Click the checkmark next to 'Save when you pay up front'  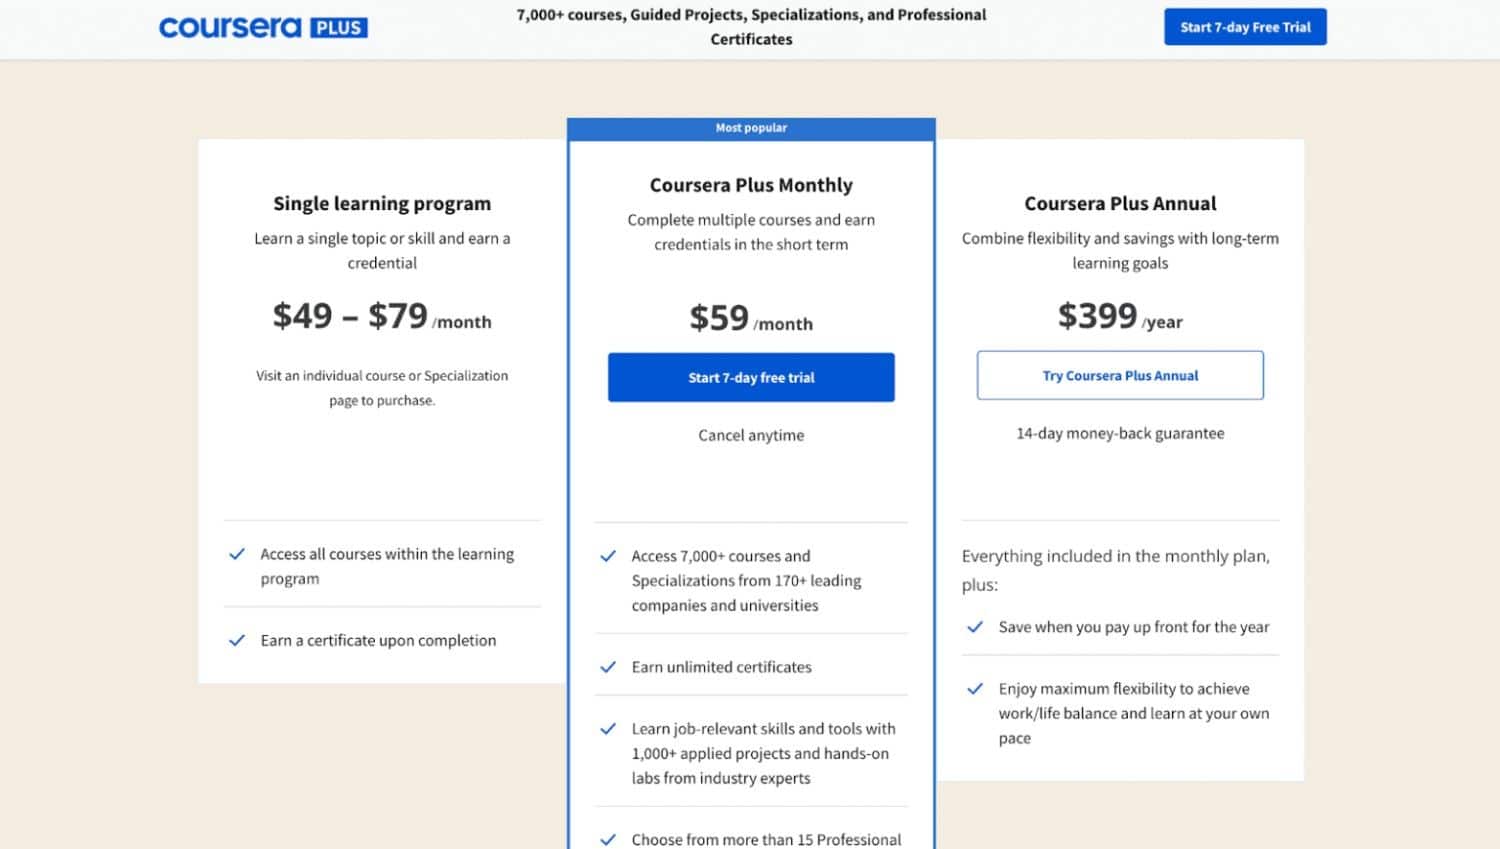pos(975,626)
